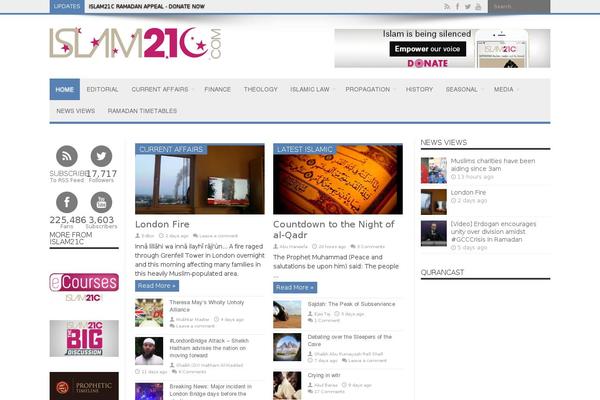
Task: Open the Crying in witr article
Action: tap(324, 375)
